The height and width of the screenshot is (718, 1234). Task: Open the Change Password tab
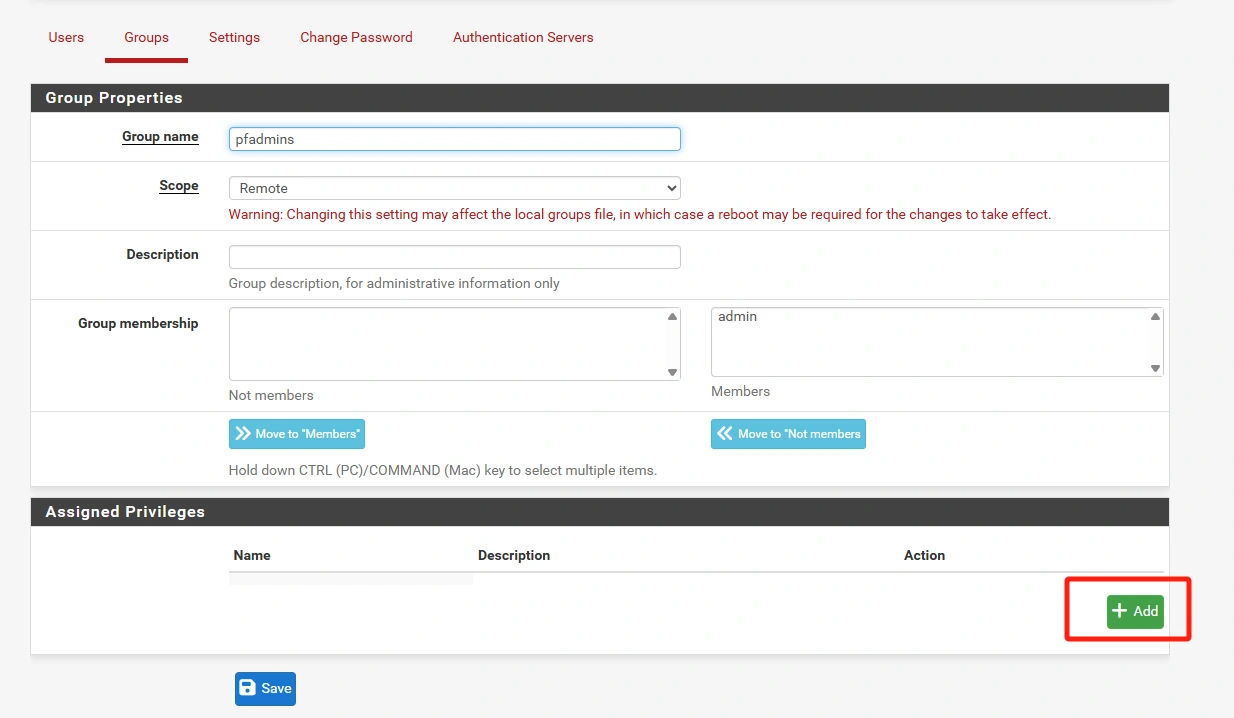point(356,37)
